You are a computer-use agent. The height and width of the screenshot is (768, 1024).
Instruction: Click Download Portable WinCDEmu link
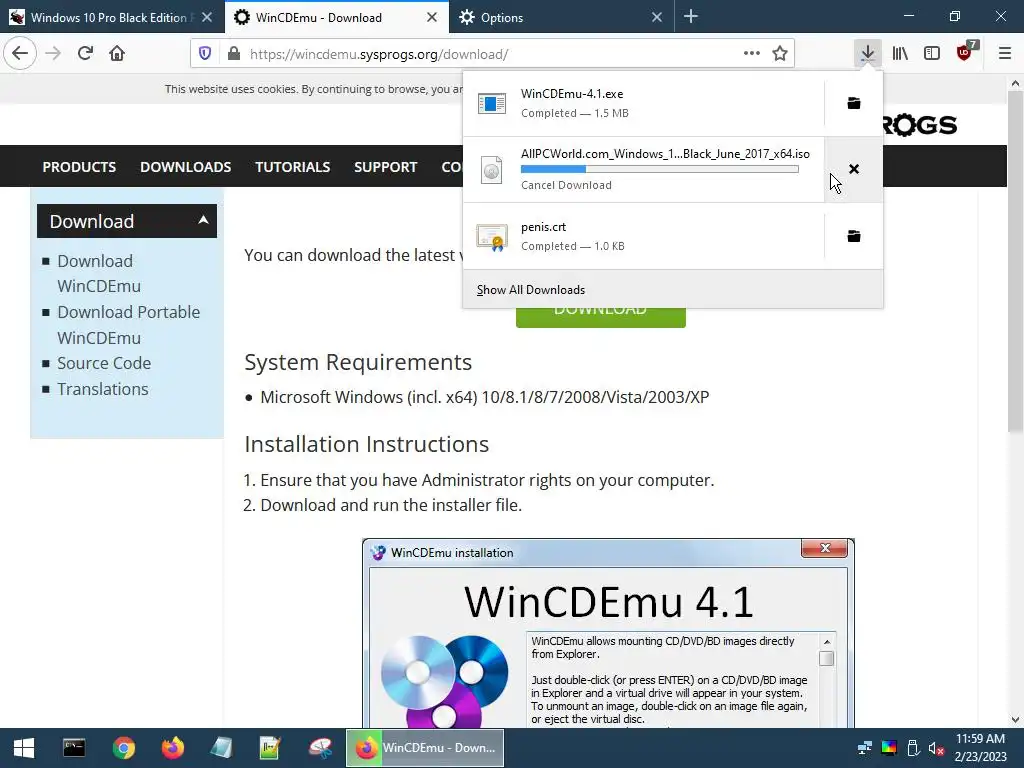point(129,325)
